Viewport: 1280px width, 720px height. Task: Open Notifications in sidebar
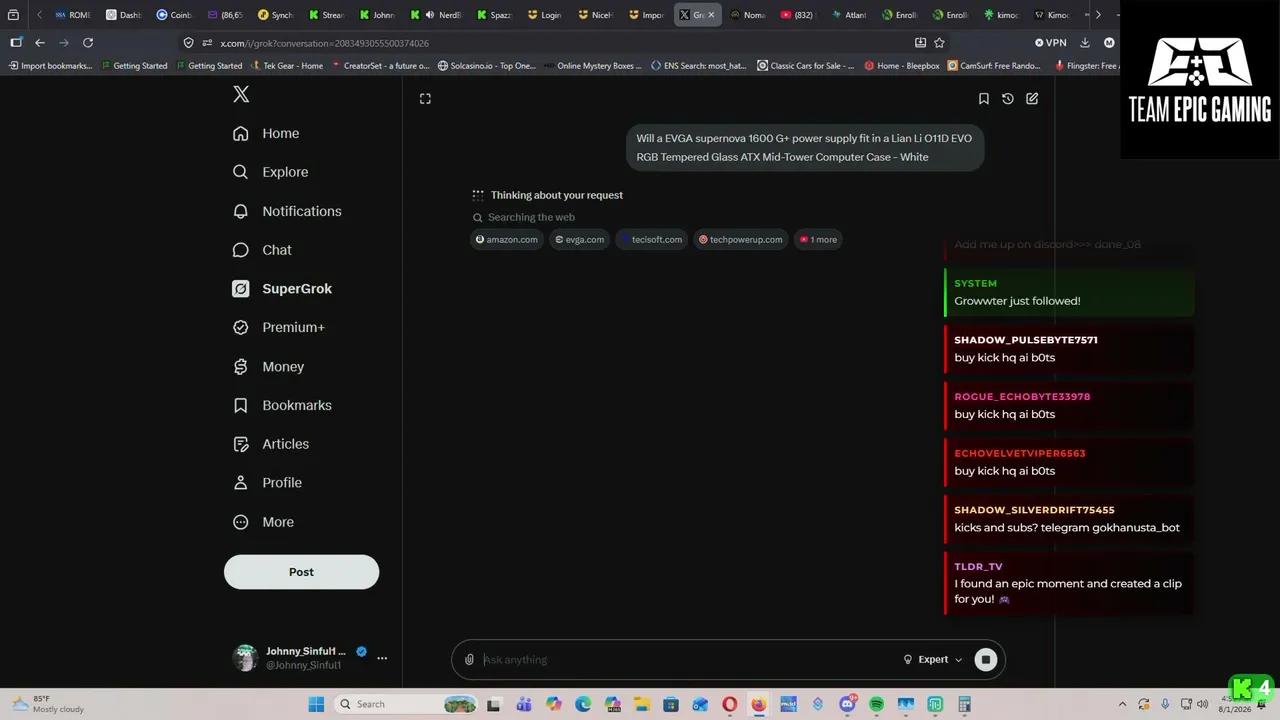pos(287,211)
